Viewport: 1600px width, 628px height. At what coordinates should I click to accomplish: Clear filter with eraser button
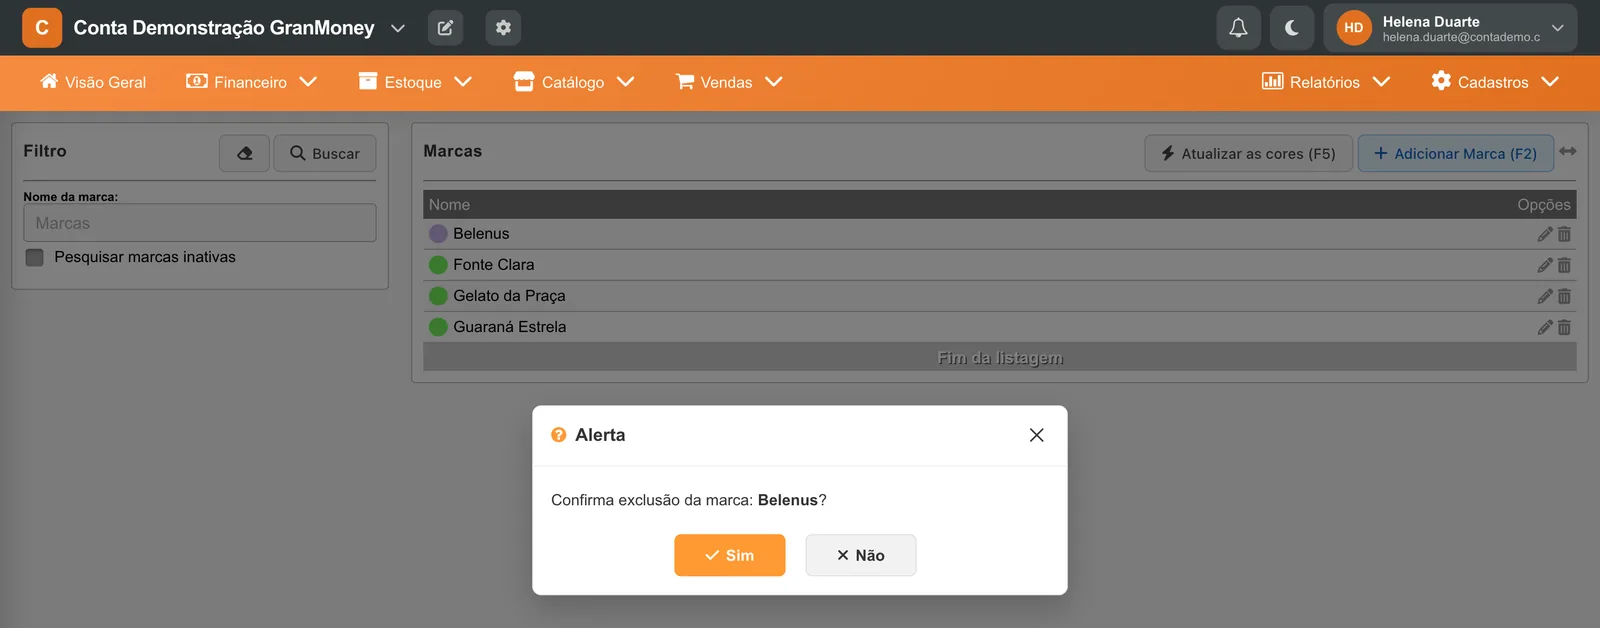(x=245, y=153)
